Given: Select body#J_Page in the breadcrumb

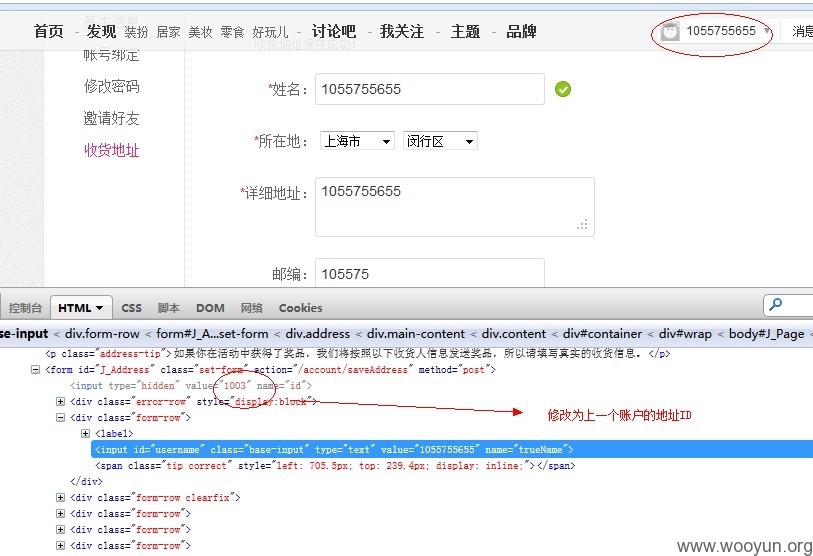Looking at the screenshot, I should pos(767,334).
